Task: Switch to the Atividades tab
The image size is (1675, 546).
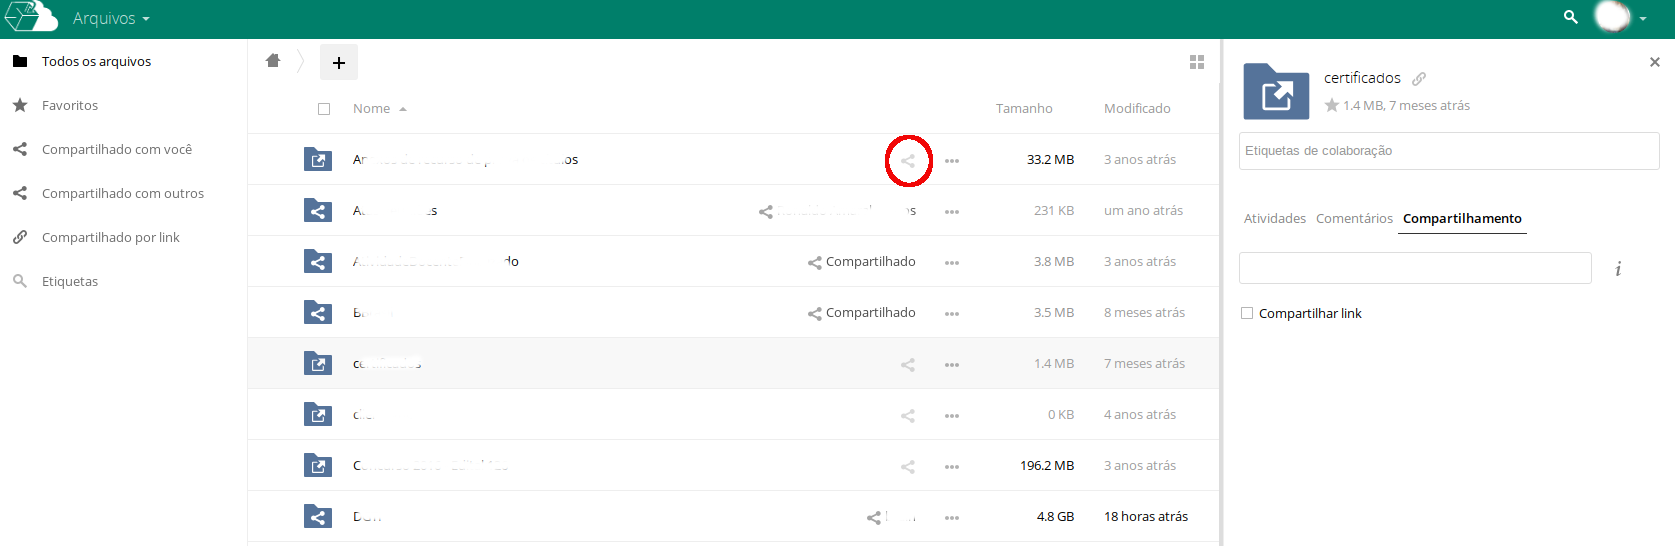Action: pyautogui.click(x=1275, y=218)
